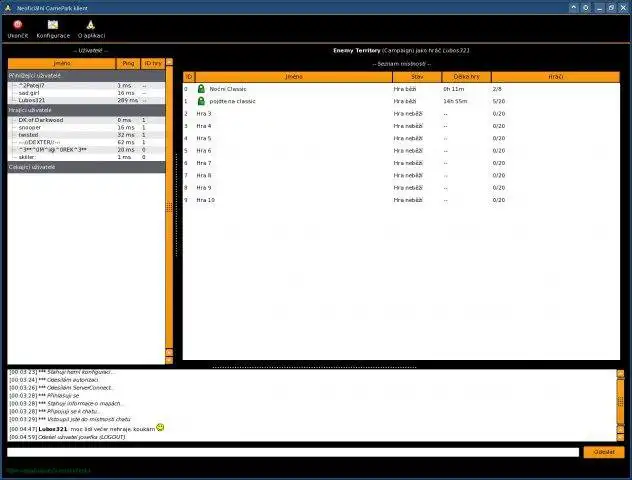The width and height of the screenshot is (632, 480).
Task: Sort user list by Ping column
Action: pos(128,63)
